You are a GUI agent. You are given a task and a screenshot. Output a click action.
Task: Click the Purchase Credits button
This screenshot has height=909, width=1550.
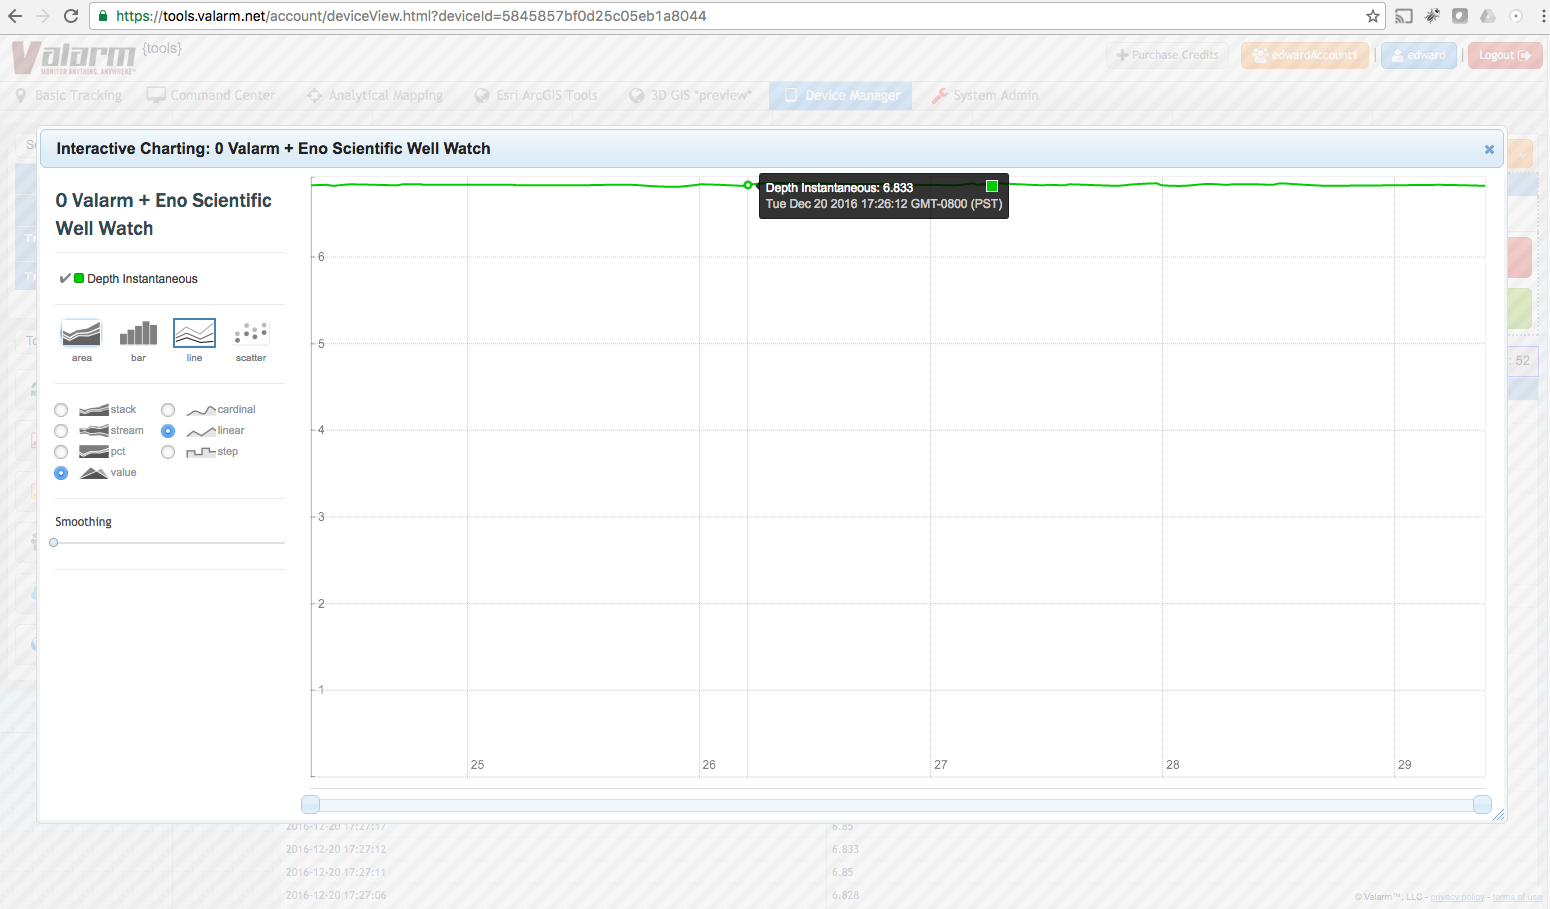click(x=1167, y=55)
